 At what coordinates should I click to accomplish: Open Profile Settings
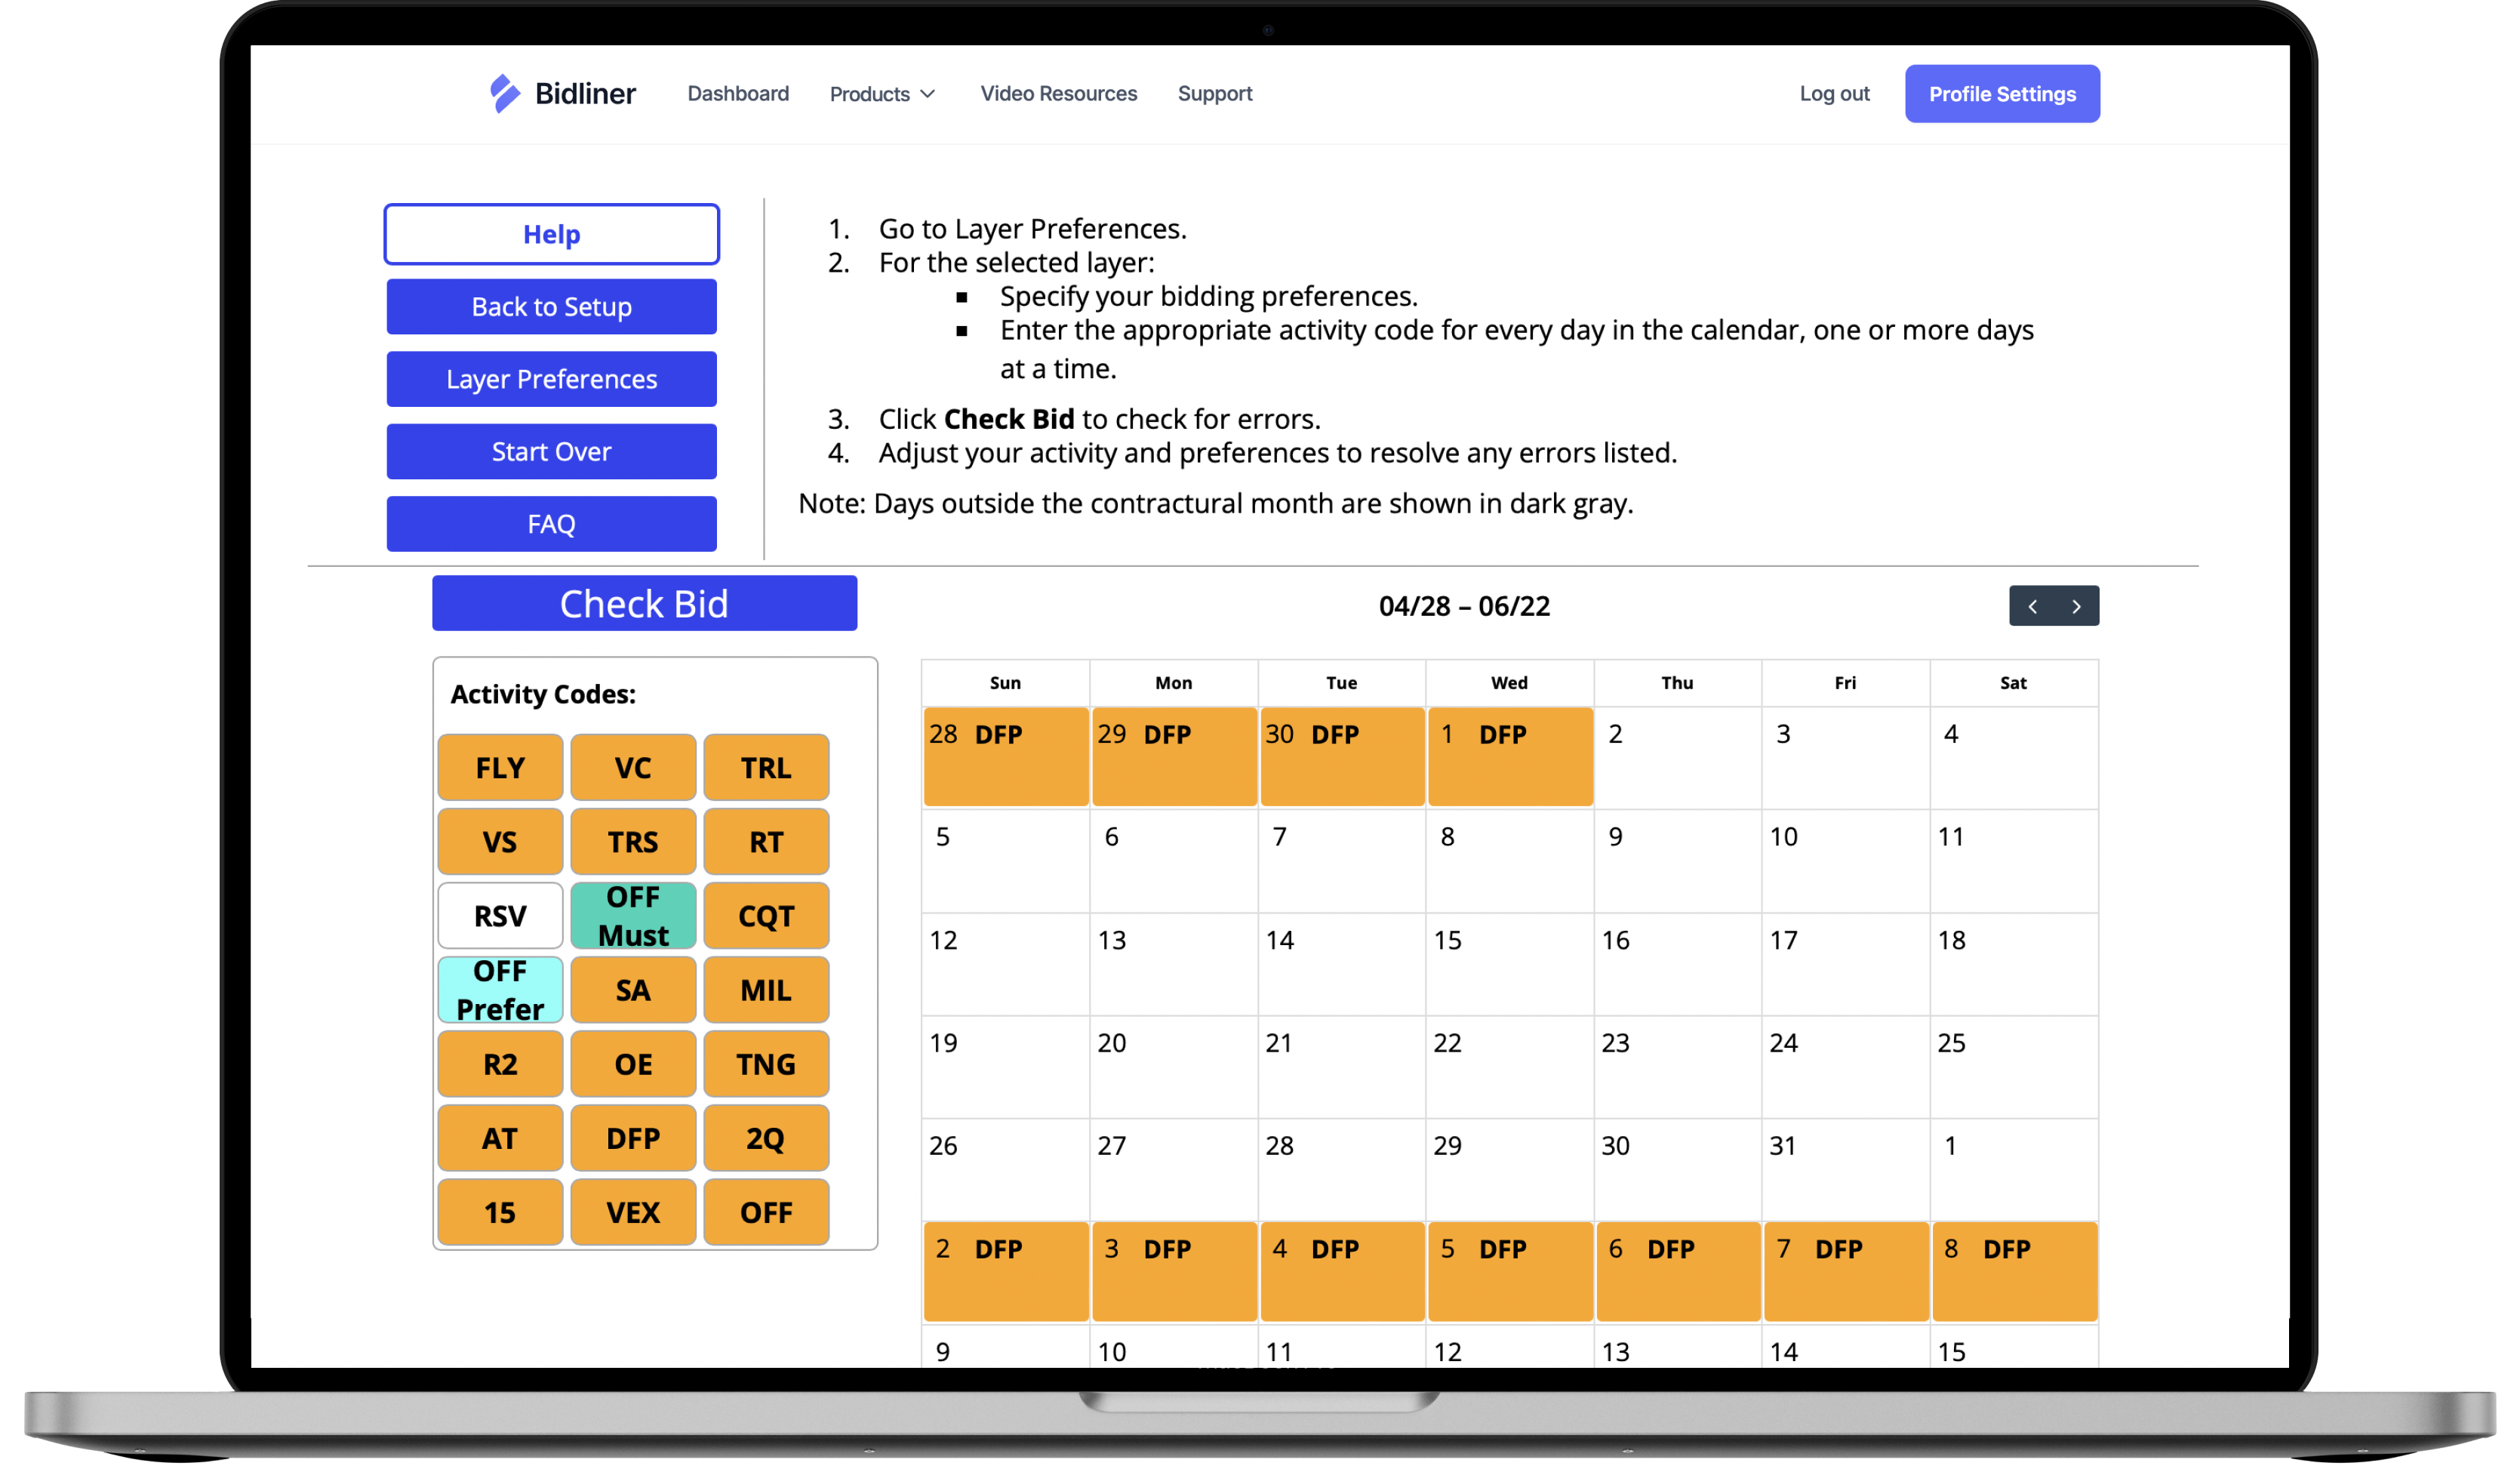(2002, 94)
